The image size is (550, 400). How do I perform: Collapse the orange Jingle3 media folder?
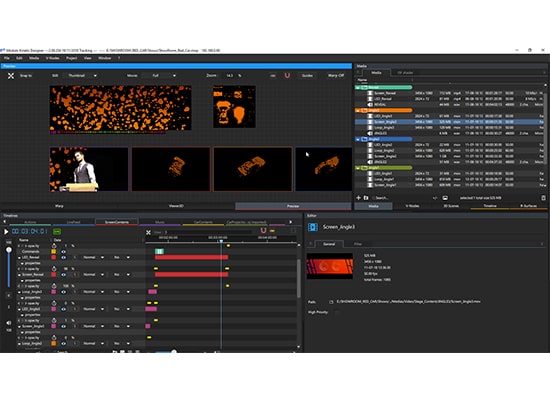tap(358, 111)
